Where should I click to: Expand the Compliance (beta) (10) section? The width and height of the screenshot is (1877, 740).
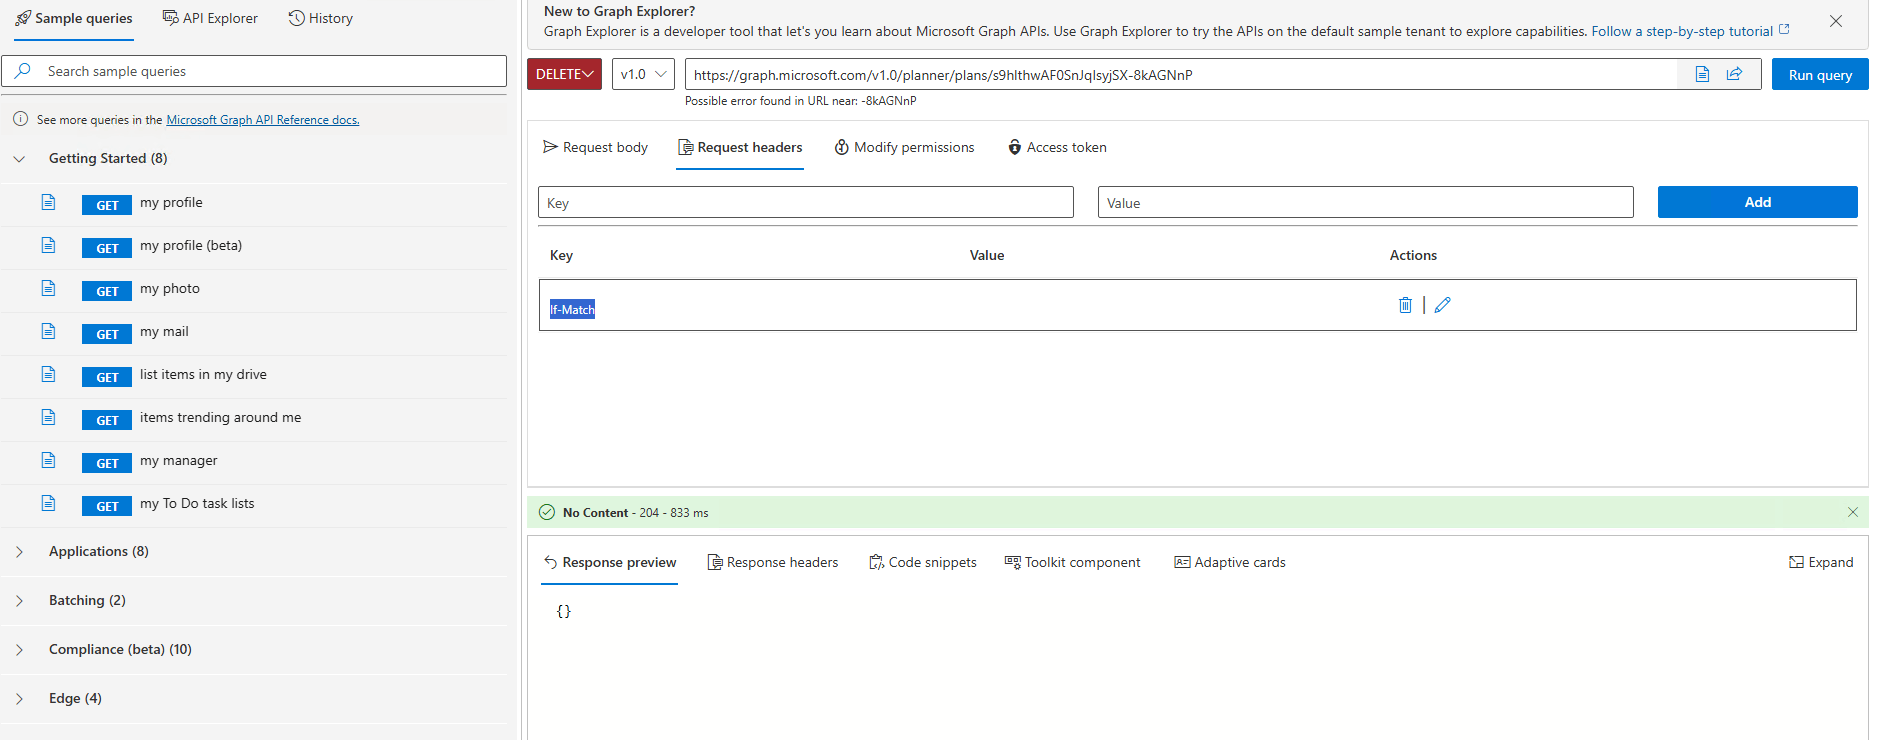(x=19, y=649)
